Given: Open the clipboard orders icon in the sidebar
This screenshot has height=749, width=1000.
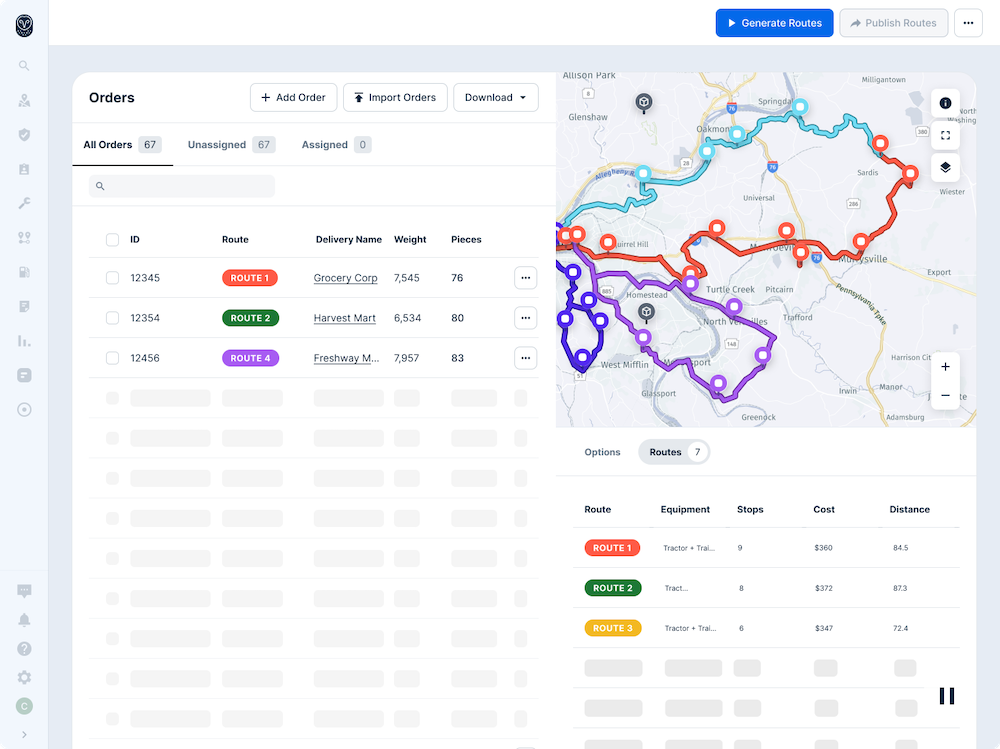Looking at the screenshot, I should tap(24, 169).
